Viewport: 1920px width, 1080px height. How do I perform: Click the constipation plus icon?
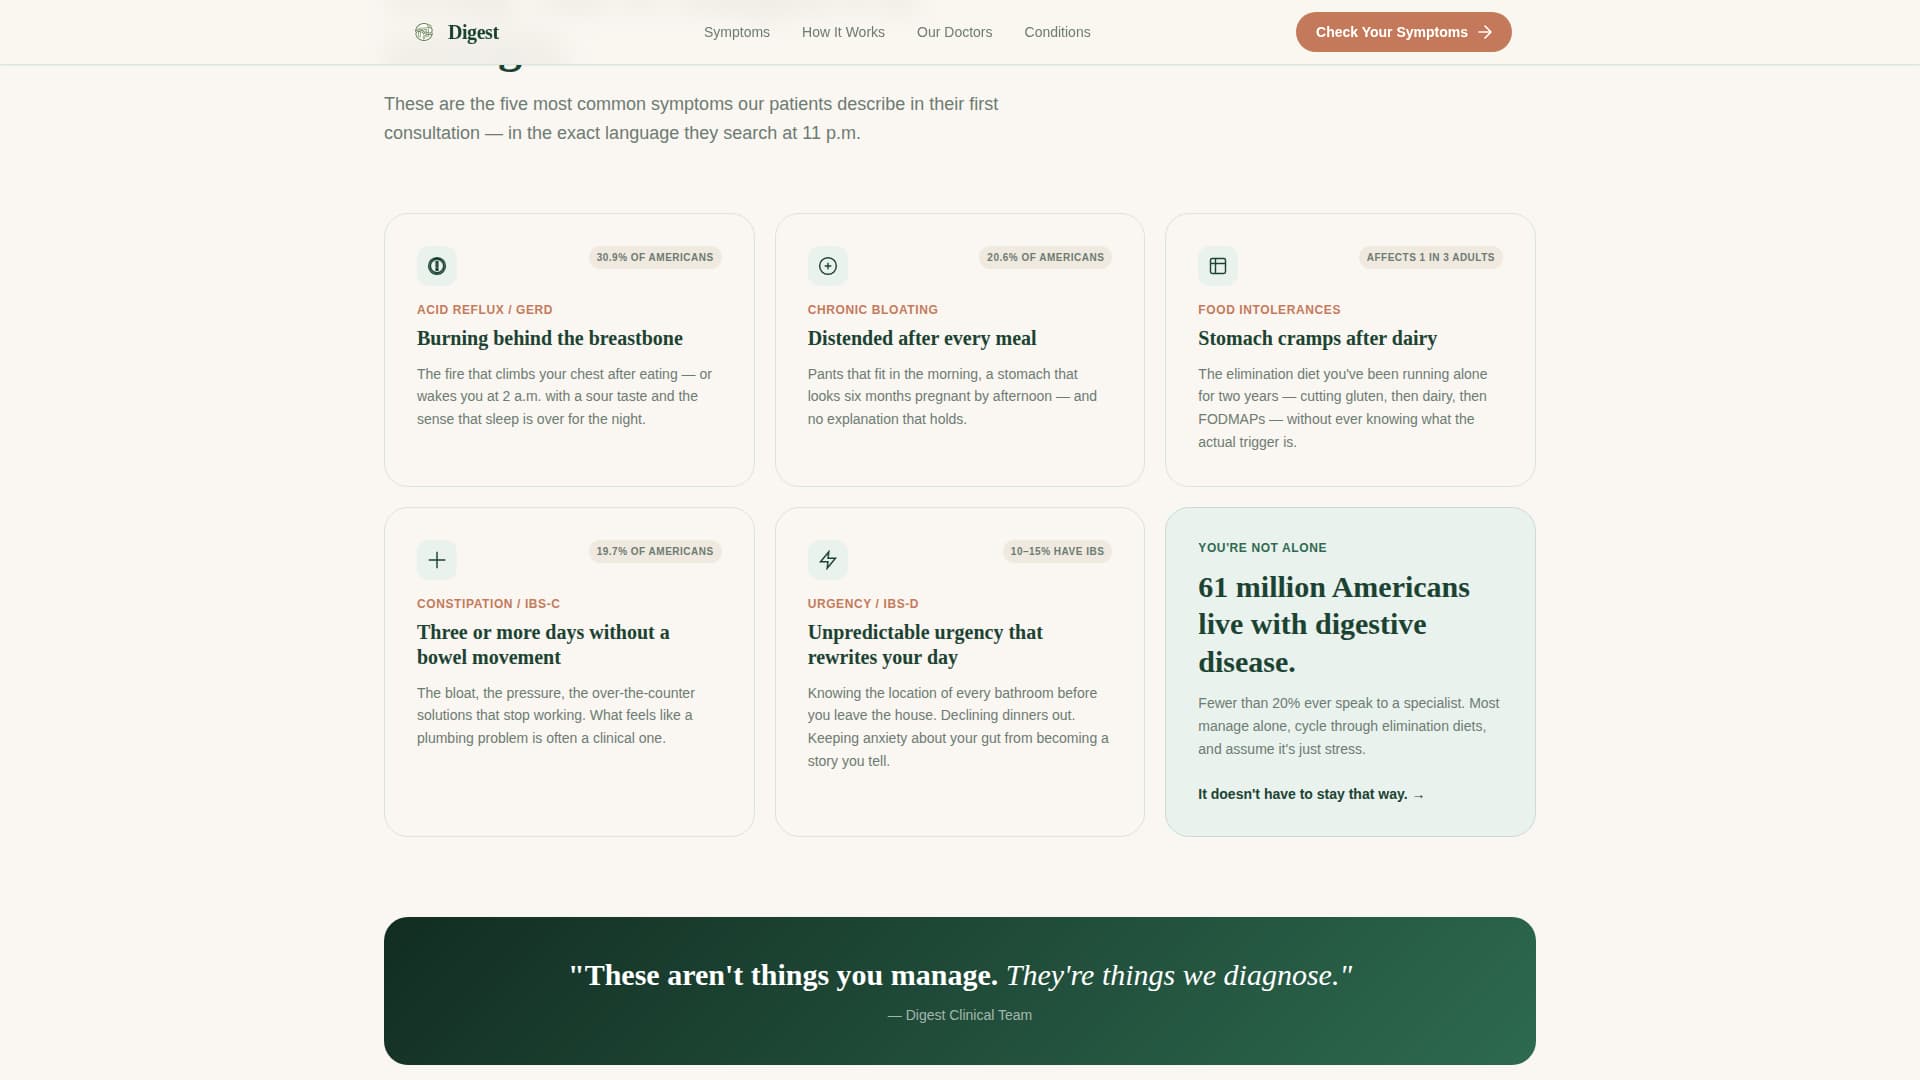(436, 560)
